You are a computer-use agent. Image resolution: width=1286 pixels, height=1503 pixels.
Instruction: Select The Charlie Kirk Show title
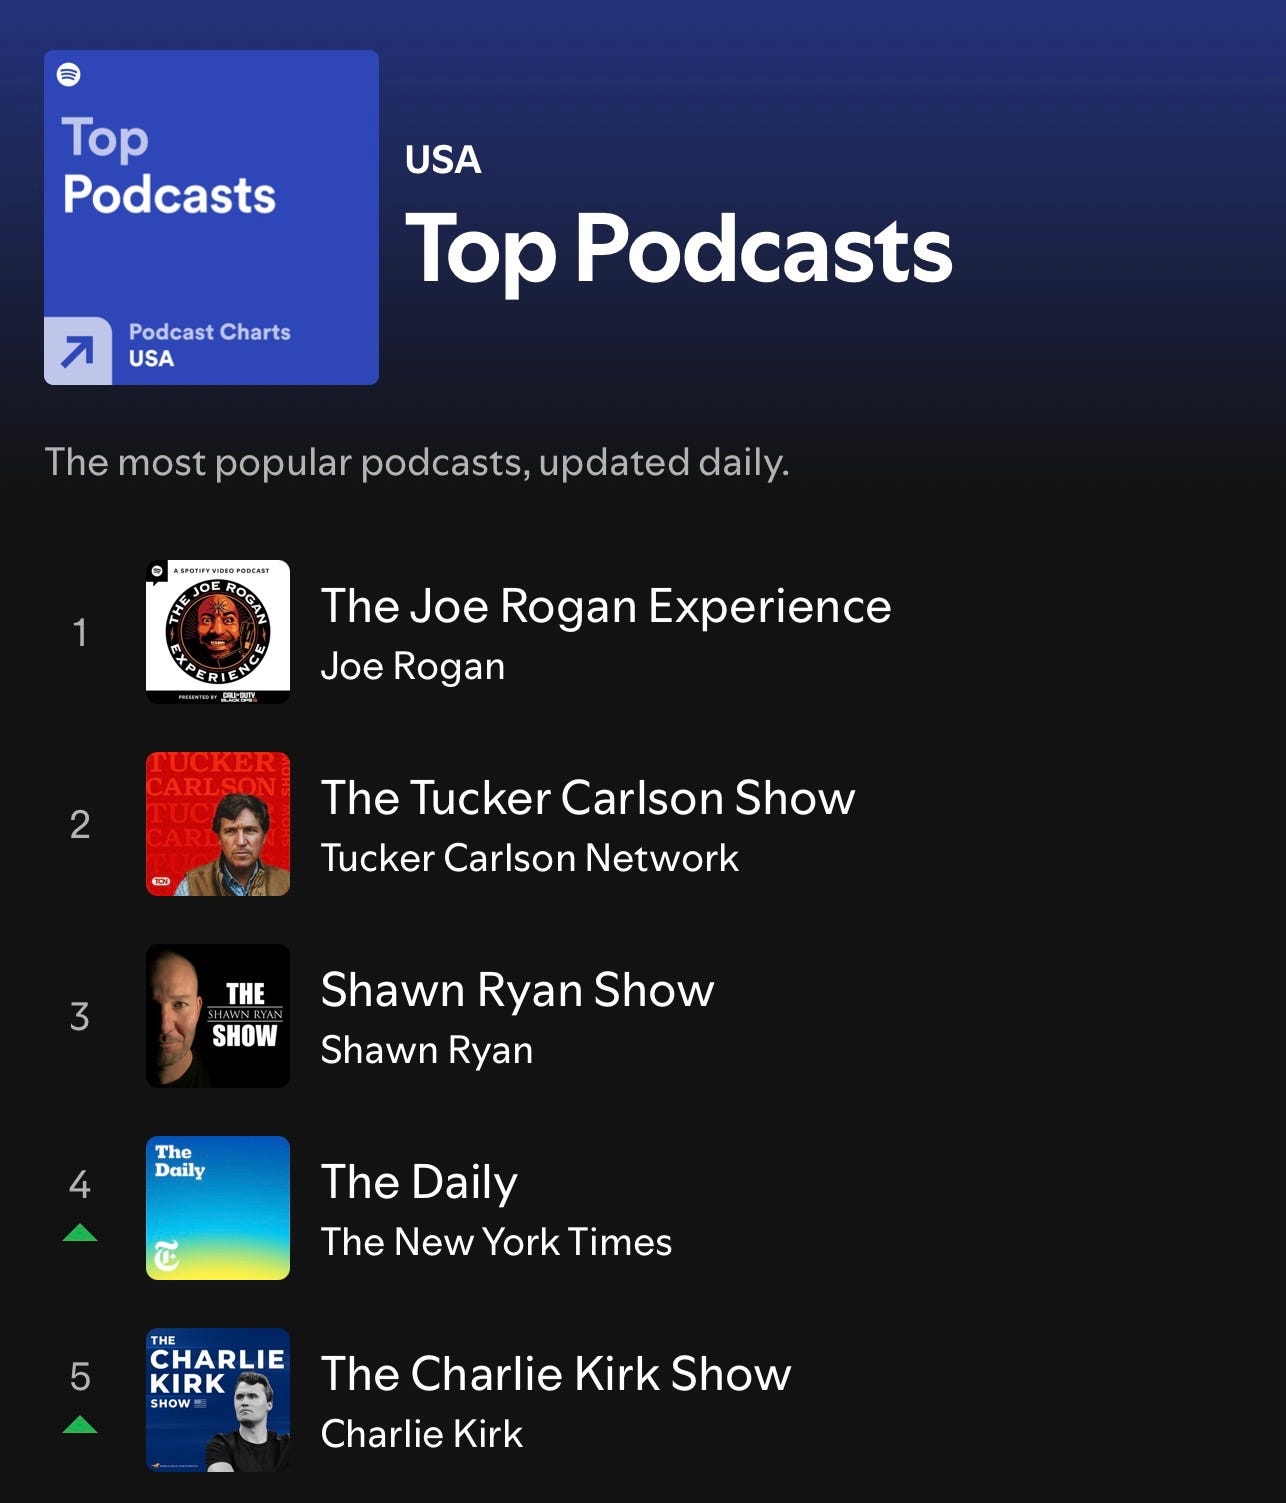point(556,1374)
